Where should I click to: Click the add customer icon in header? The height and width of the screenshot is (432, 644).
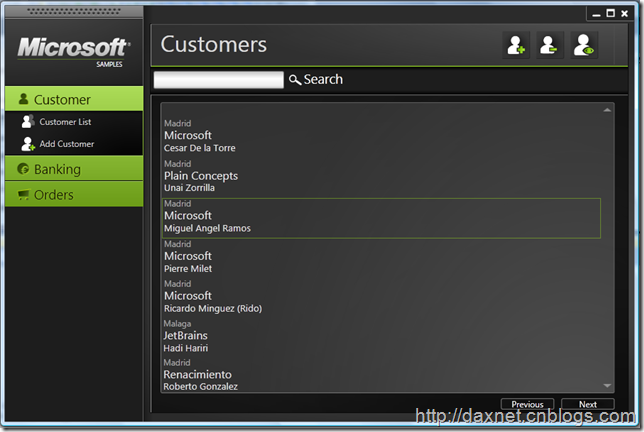pyautogui.click(x=517, y=46)
